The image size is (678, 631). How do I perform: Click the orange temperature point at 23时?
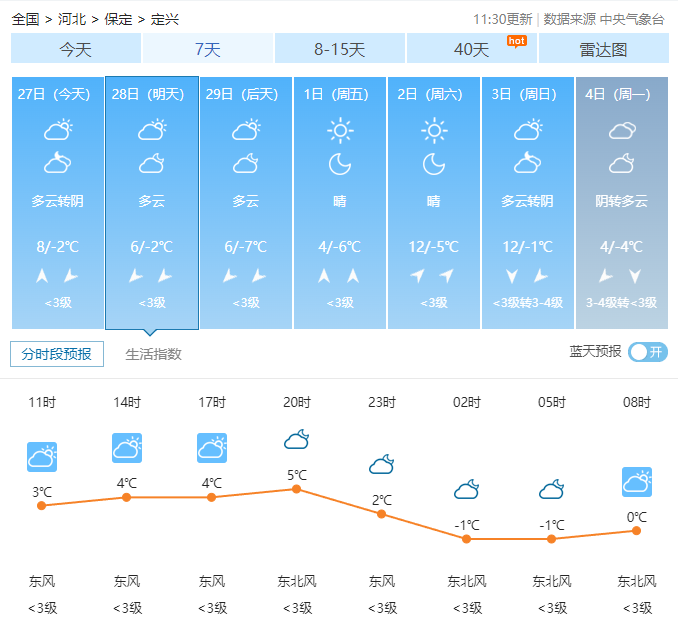click(x=381, y=514)
